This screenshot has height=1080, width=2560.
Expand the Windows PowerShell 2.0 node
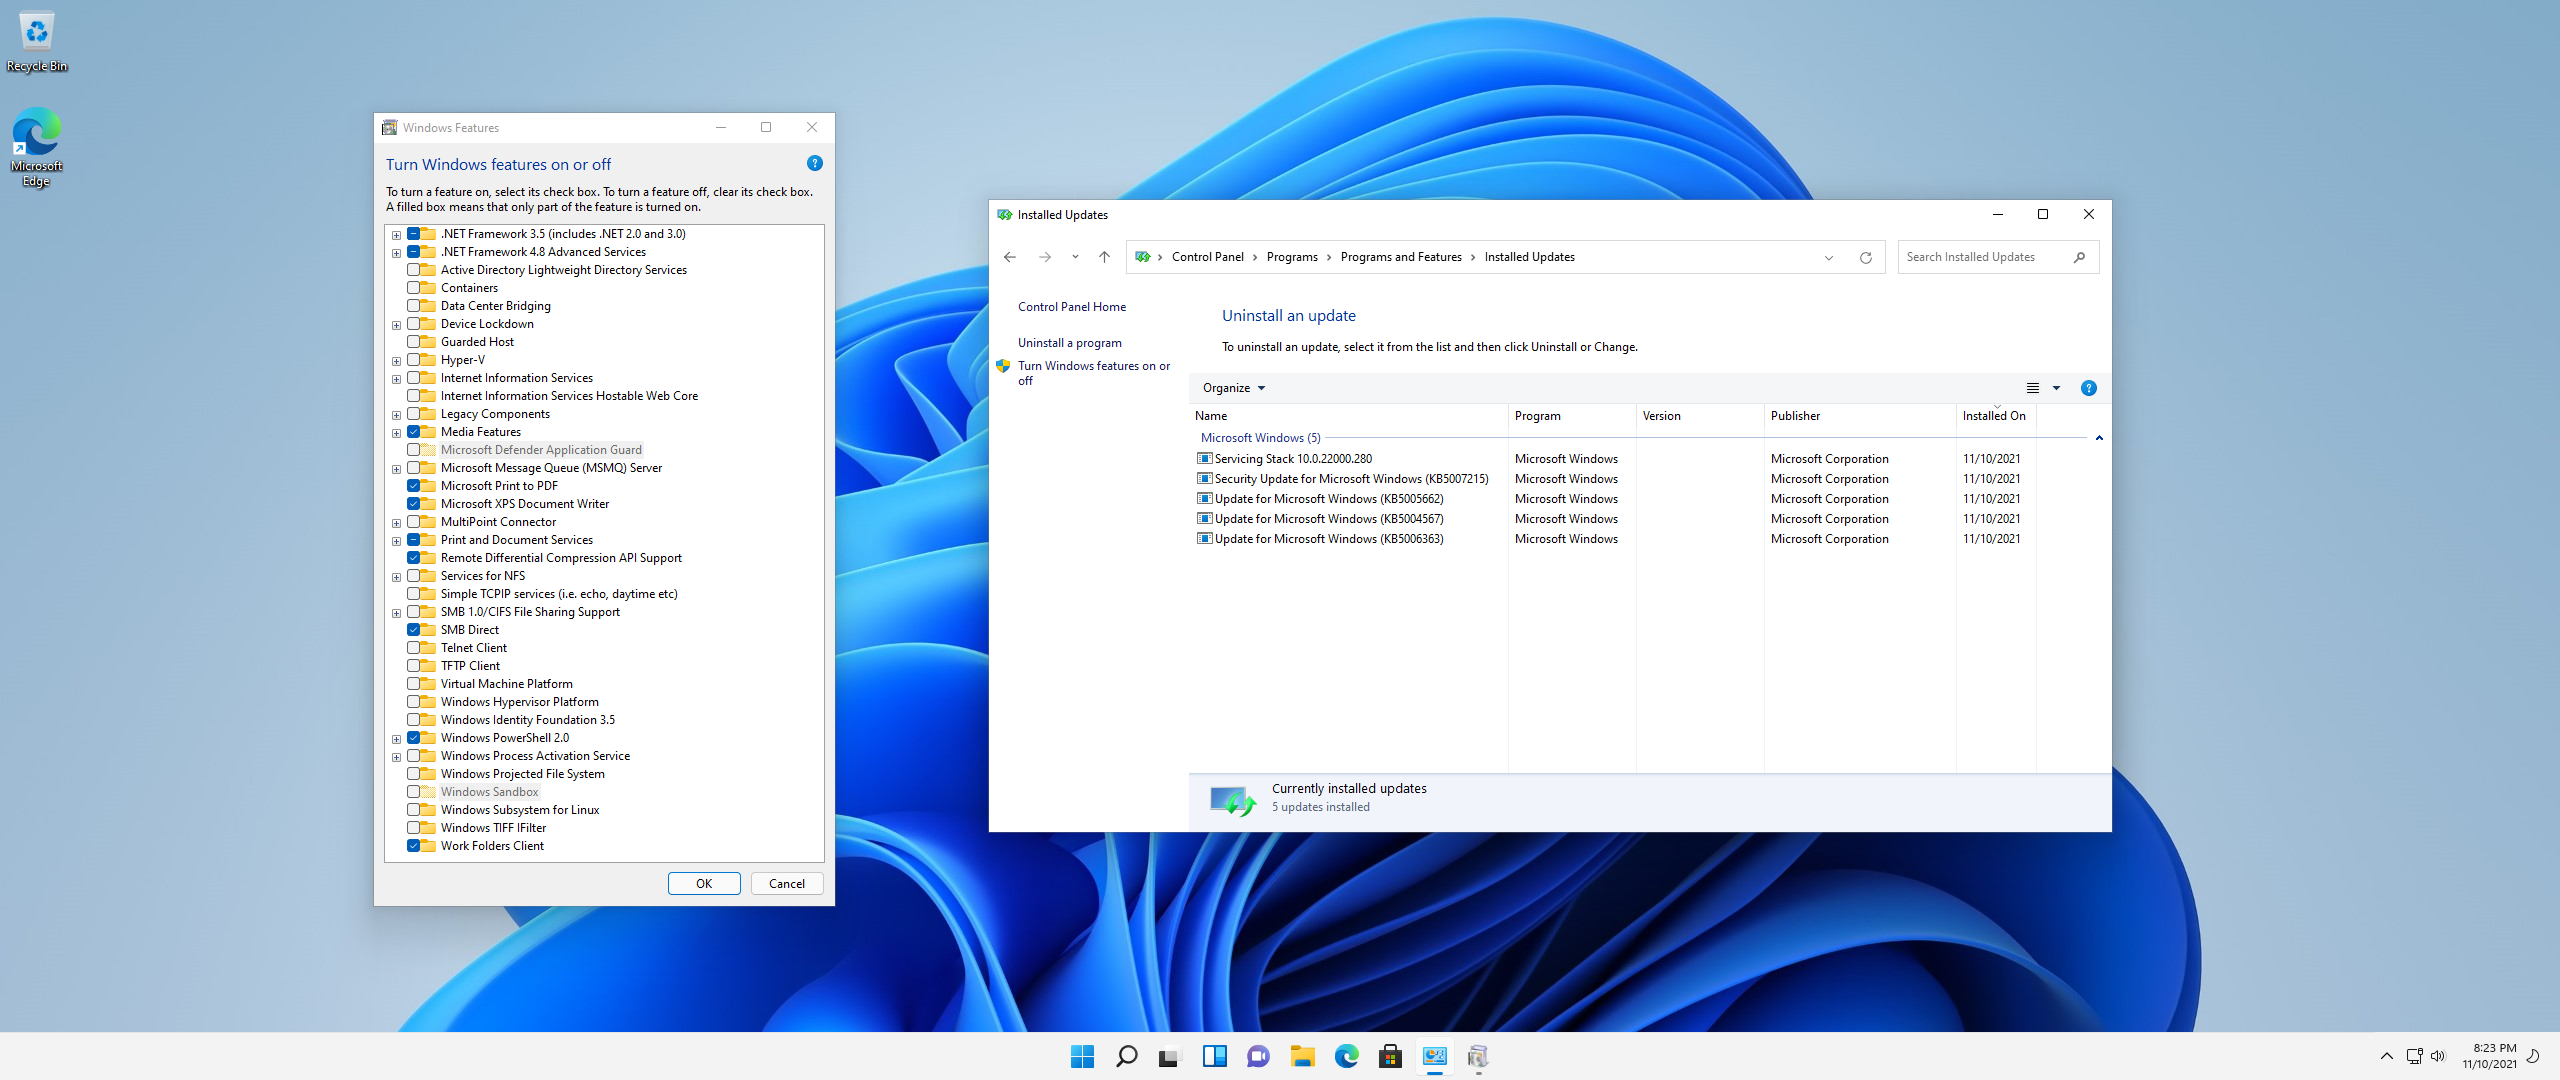click(x=396, y=739)
